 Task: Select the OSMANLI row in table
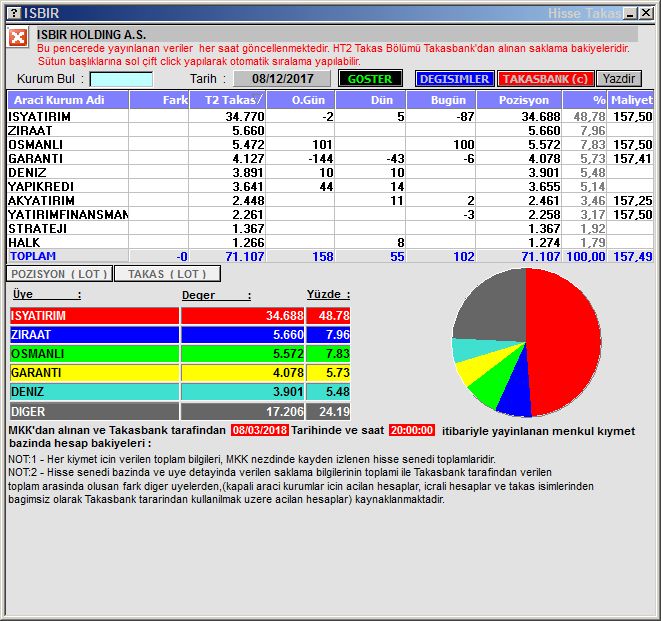point(330,144)
